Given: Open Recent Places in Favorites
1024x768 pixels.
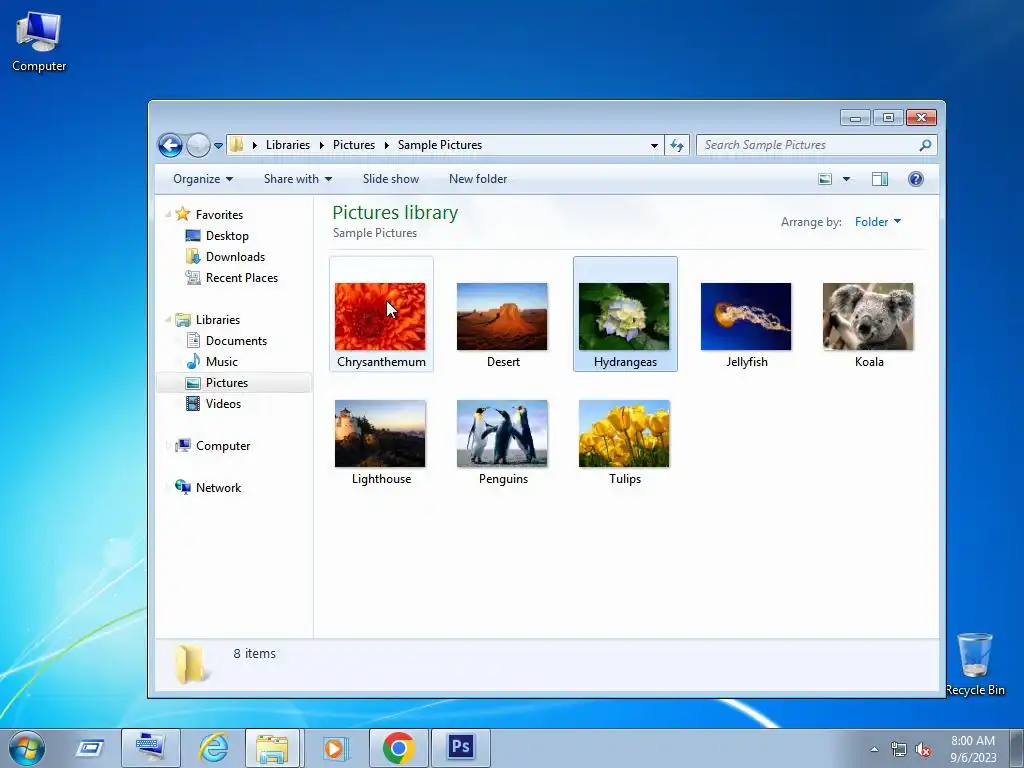Looking at the screenshot, I should click(242, 278).
